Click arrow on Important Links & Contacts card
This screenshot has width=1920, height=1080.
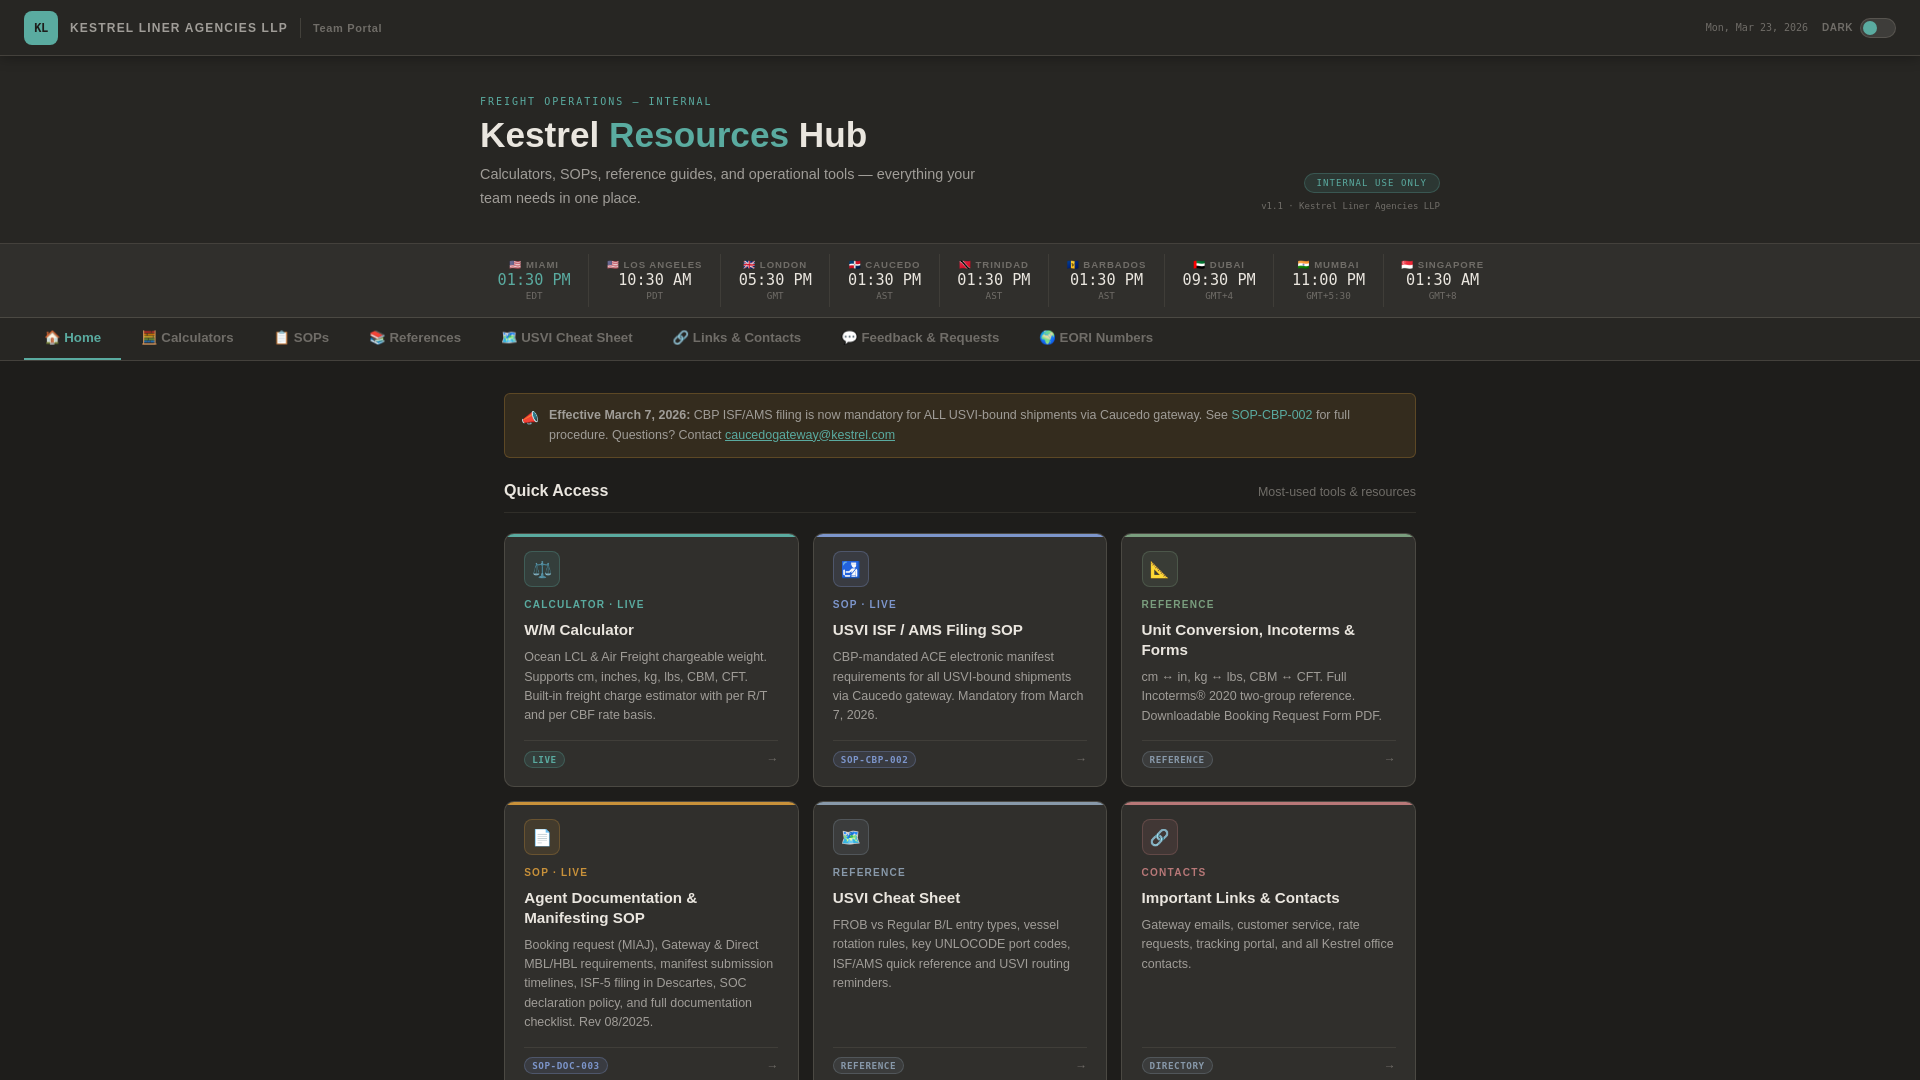(1389, 1066)
